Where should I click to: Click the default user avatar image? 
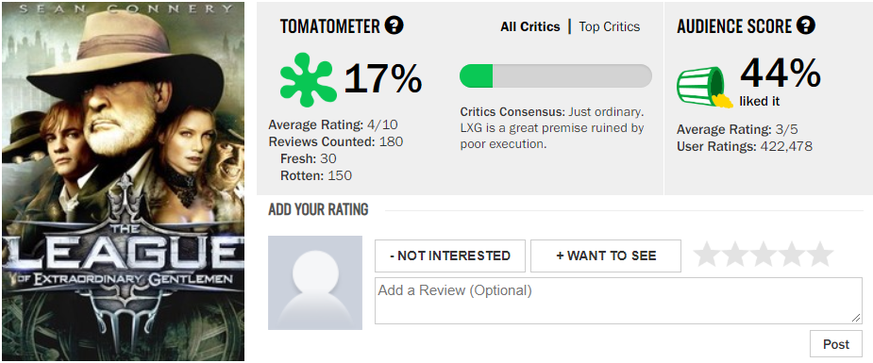pyautogui.click(x=315, y=283)
